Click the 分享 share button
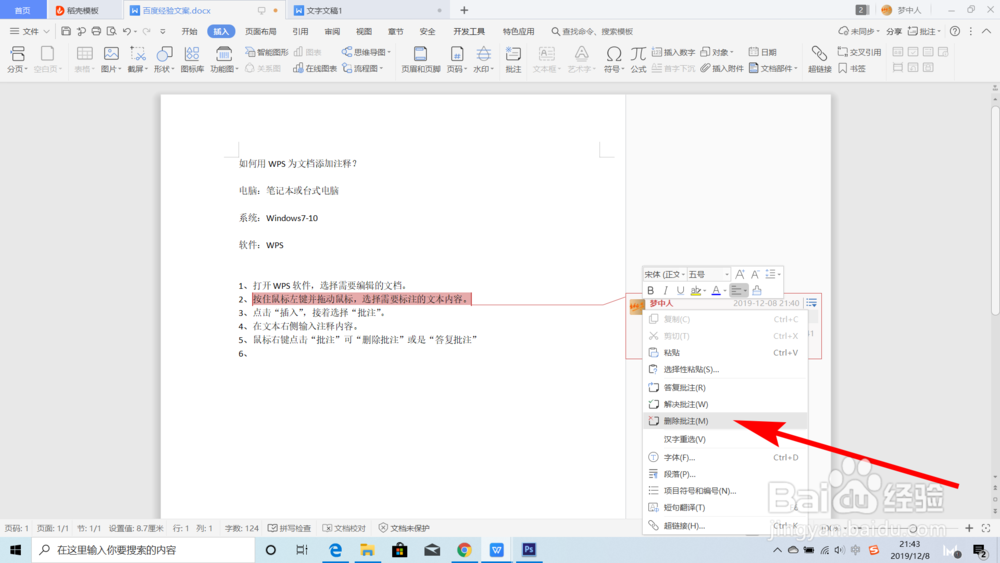 point(893,31)
